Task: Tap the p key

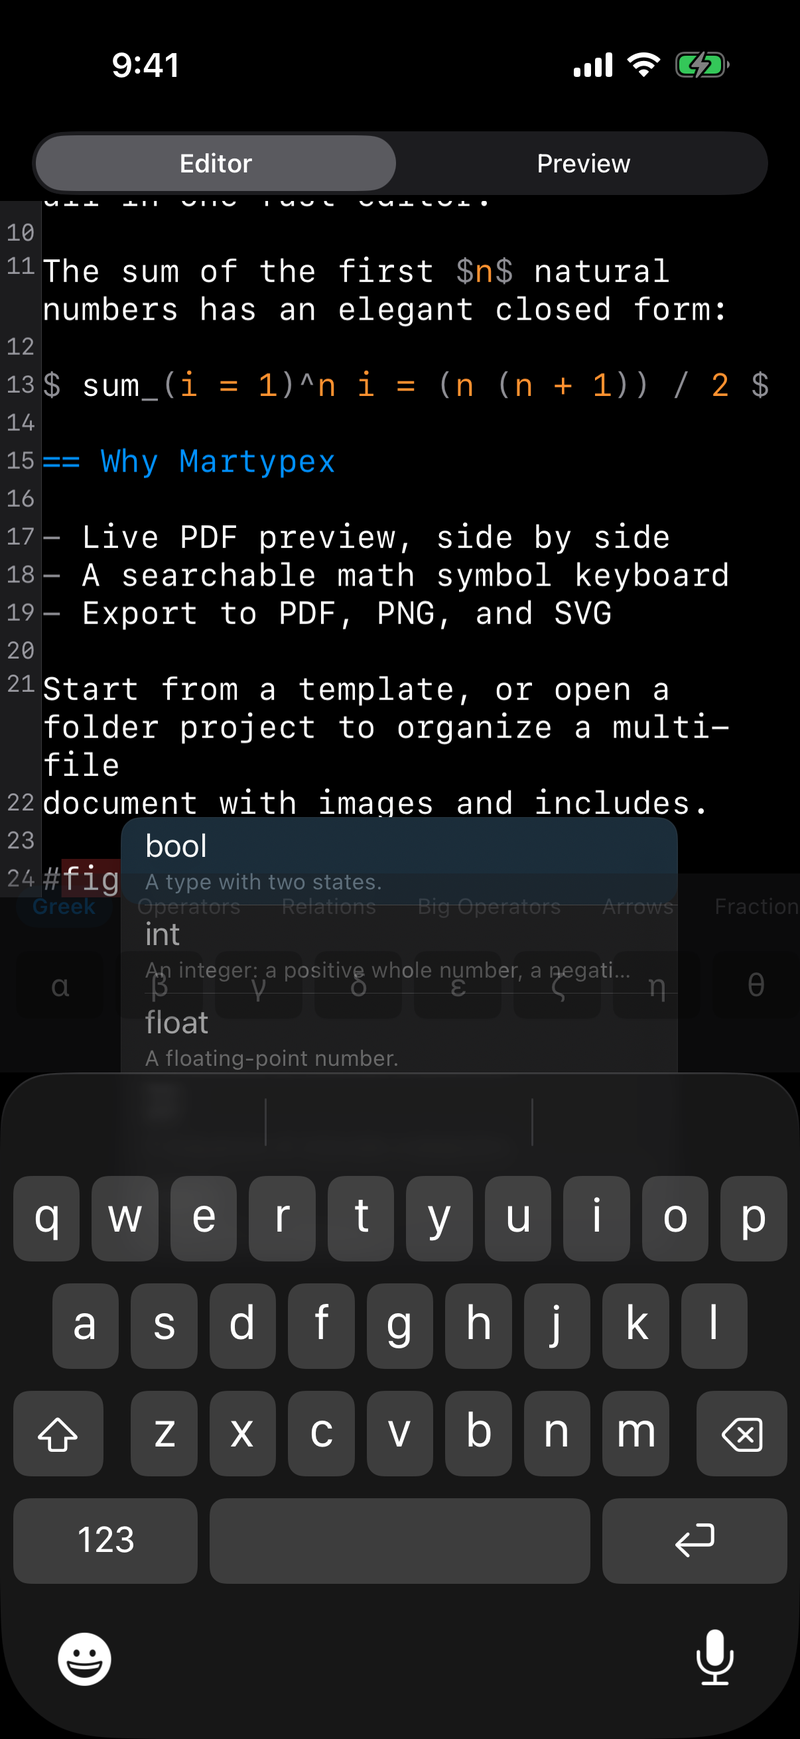Action: [753, 1218]
